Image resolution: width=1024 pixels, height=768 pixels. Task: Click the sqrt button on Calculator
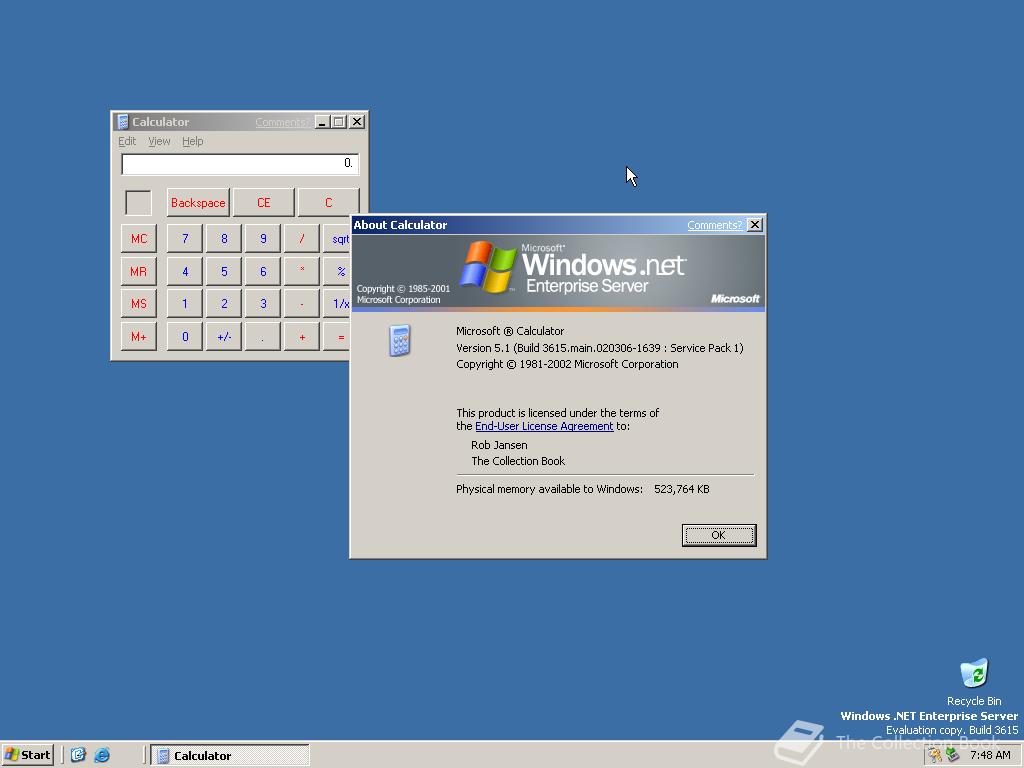pyautogui.click(x=337, y=238)
